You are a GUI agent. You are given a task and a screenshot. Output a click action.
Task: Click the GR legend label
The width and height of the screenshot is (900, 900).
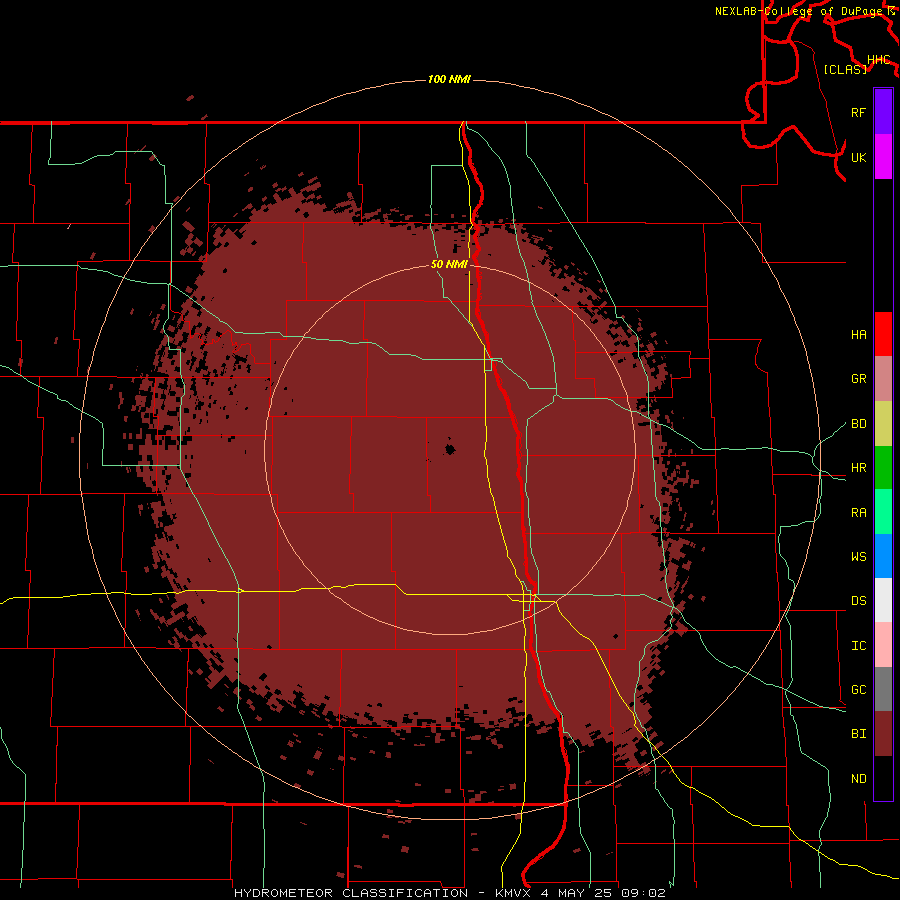(858, 379)
